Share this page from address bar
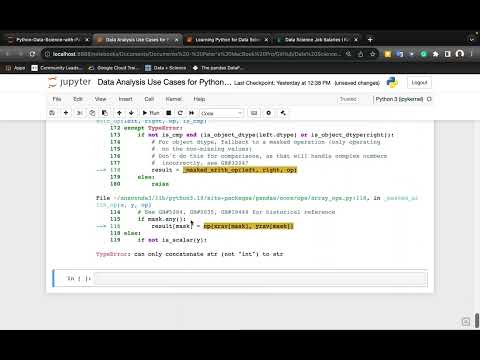 tap(360, 54)
